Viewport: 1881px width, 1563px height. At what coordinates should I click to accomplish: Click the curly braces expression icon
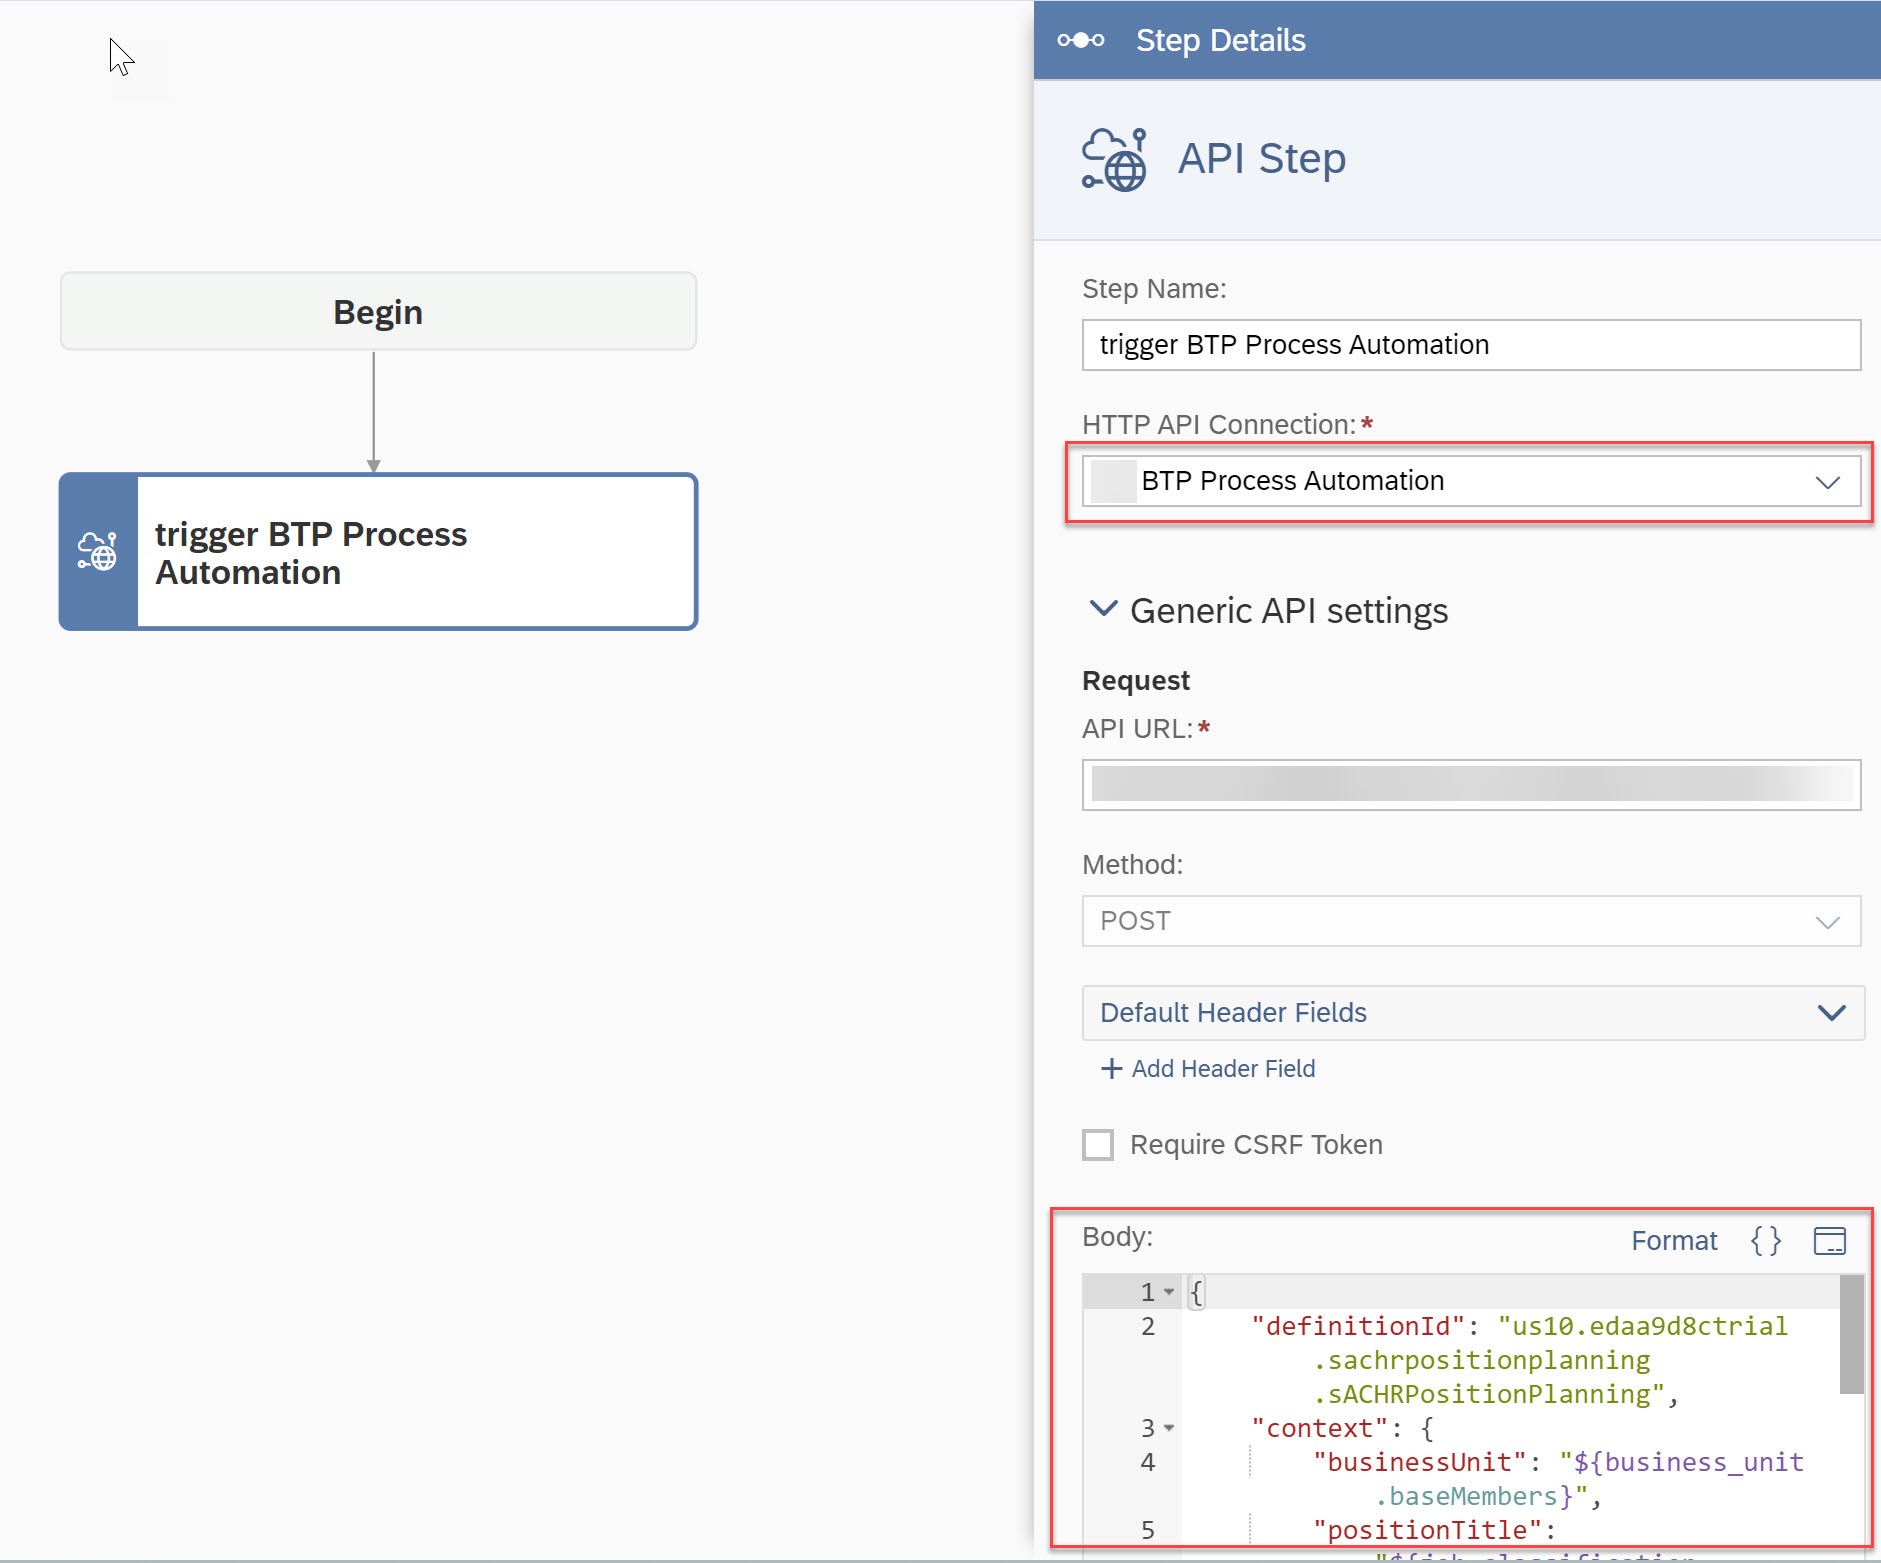click(x=1766, y=1241)
